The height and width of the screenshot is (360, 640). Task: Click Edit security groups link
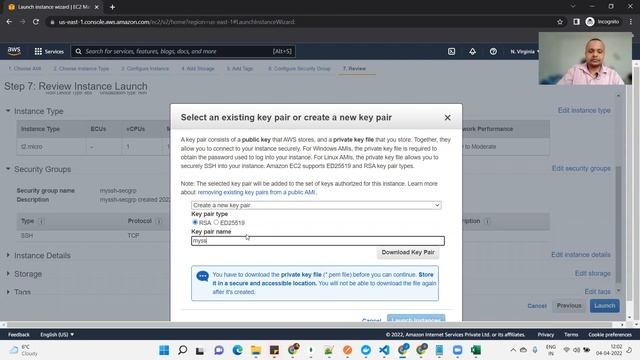[581, 169]
